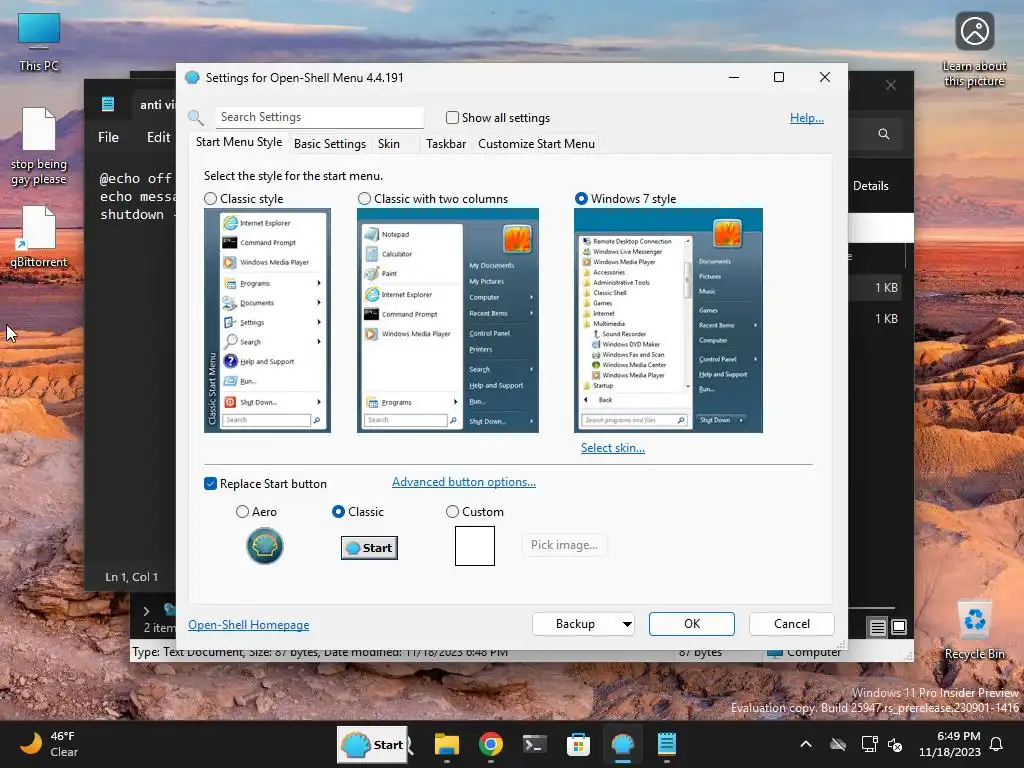Select 'Classic with two columns' radio button
This screenshot has height=768, width=1024.
(364, 199)
